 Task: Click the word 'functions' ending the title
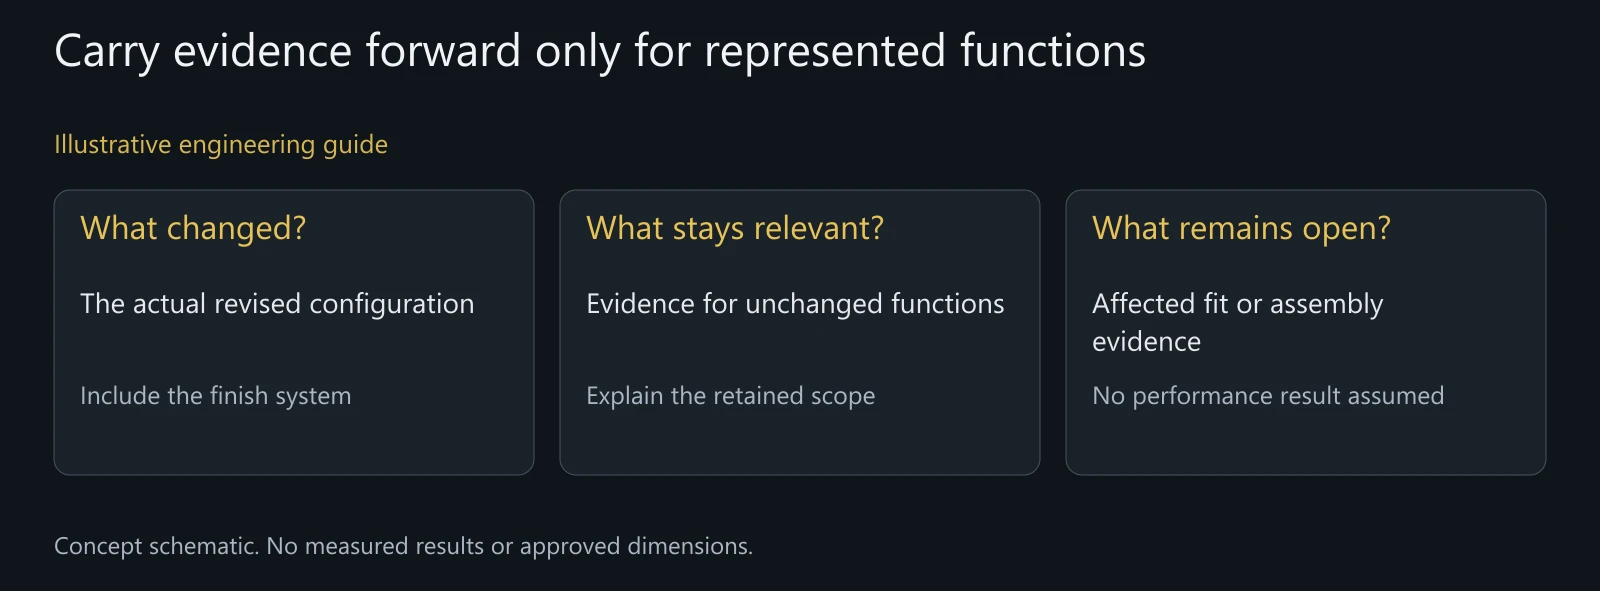(x=1053, y=52)
